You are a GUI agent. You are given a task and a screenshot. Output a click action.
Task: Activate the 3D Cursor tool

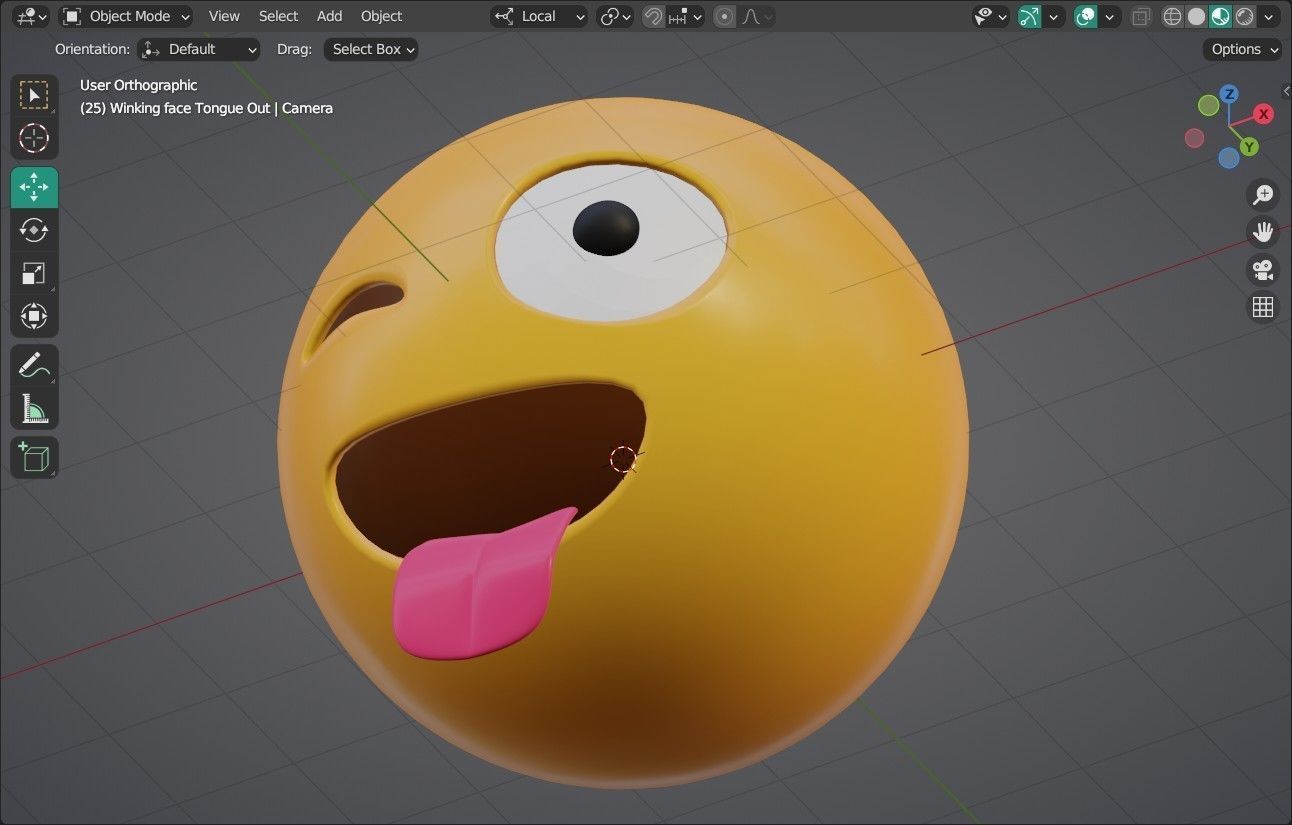(34, 138)
